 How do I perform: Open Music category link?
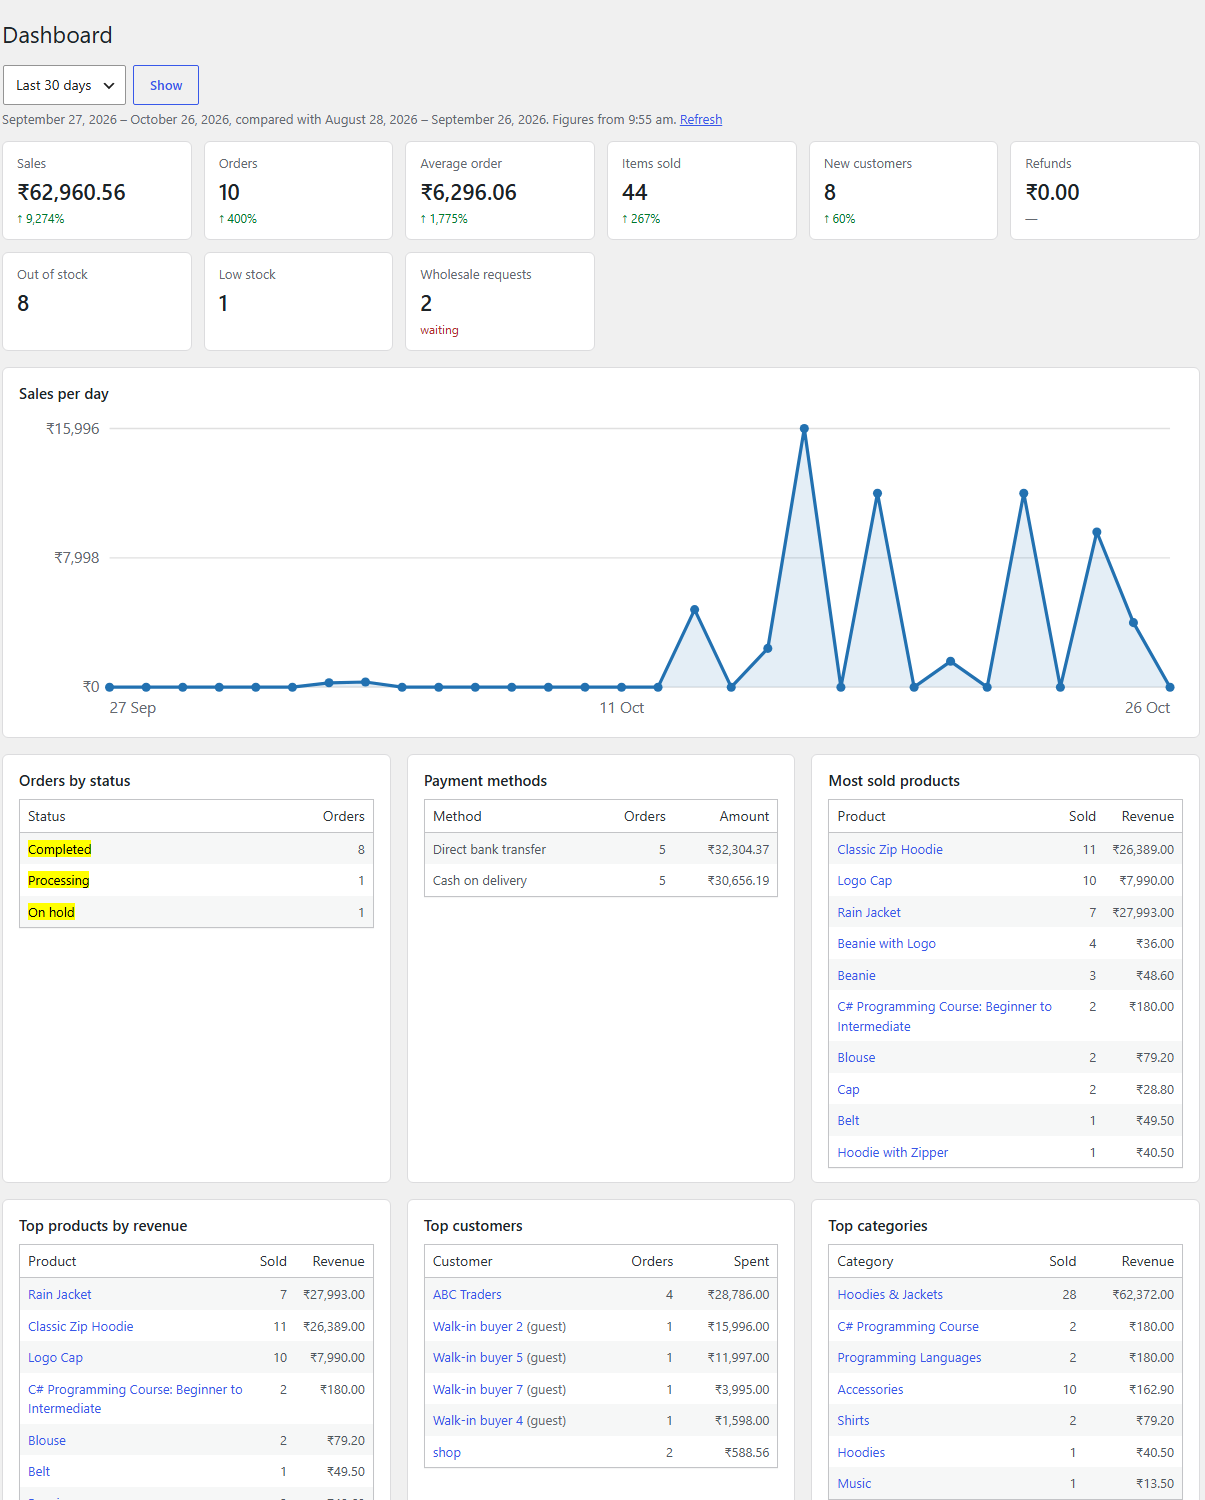click(x=854, y=1483)
